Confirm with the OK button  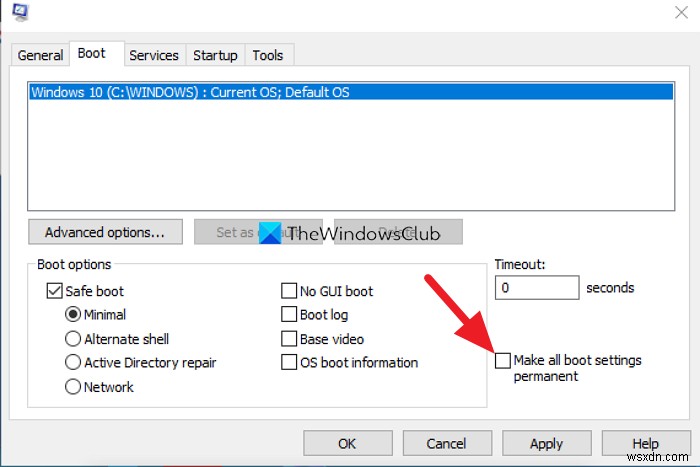tap(348, 443)
